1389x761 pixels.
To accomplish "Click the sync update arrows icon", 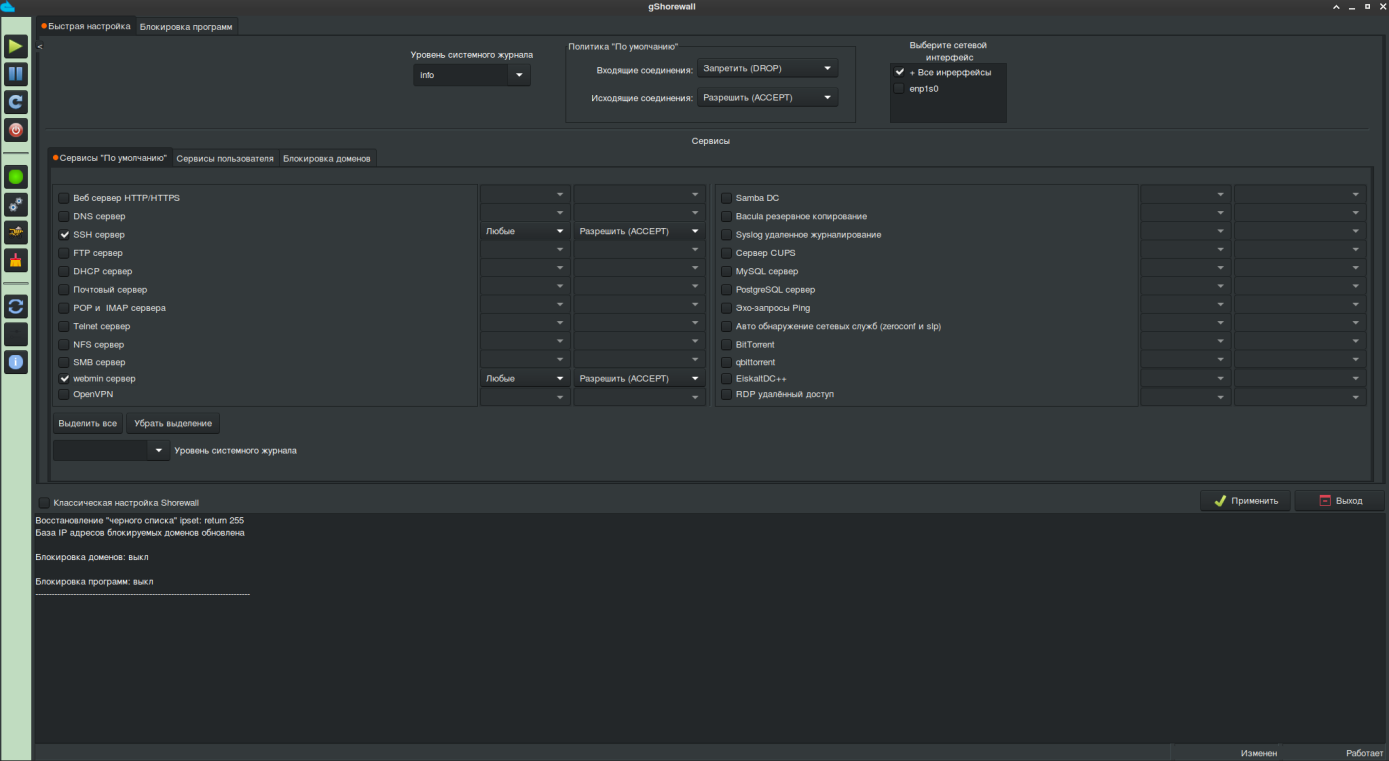I will [x=16, y=306].
